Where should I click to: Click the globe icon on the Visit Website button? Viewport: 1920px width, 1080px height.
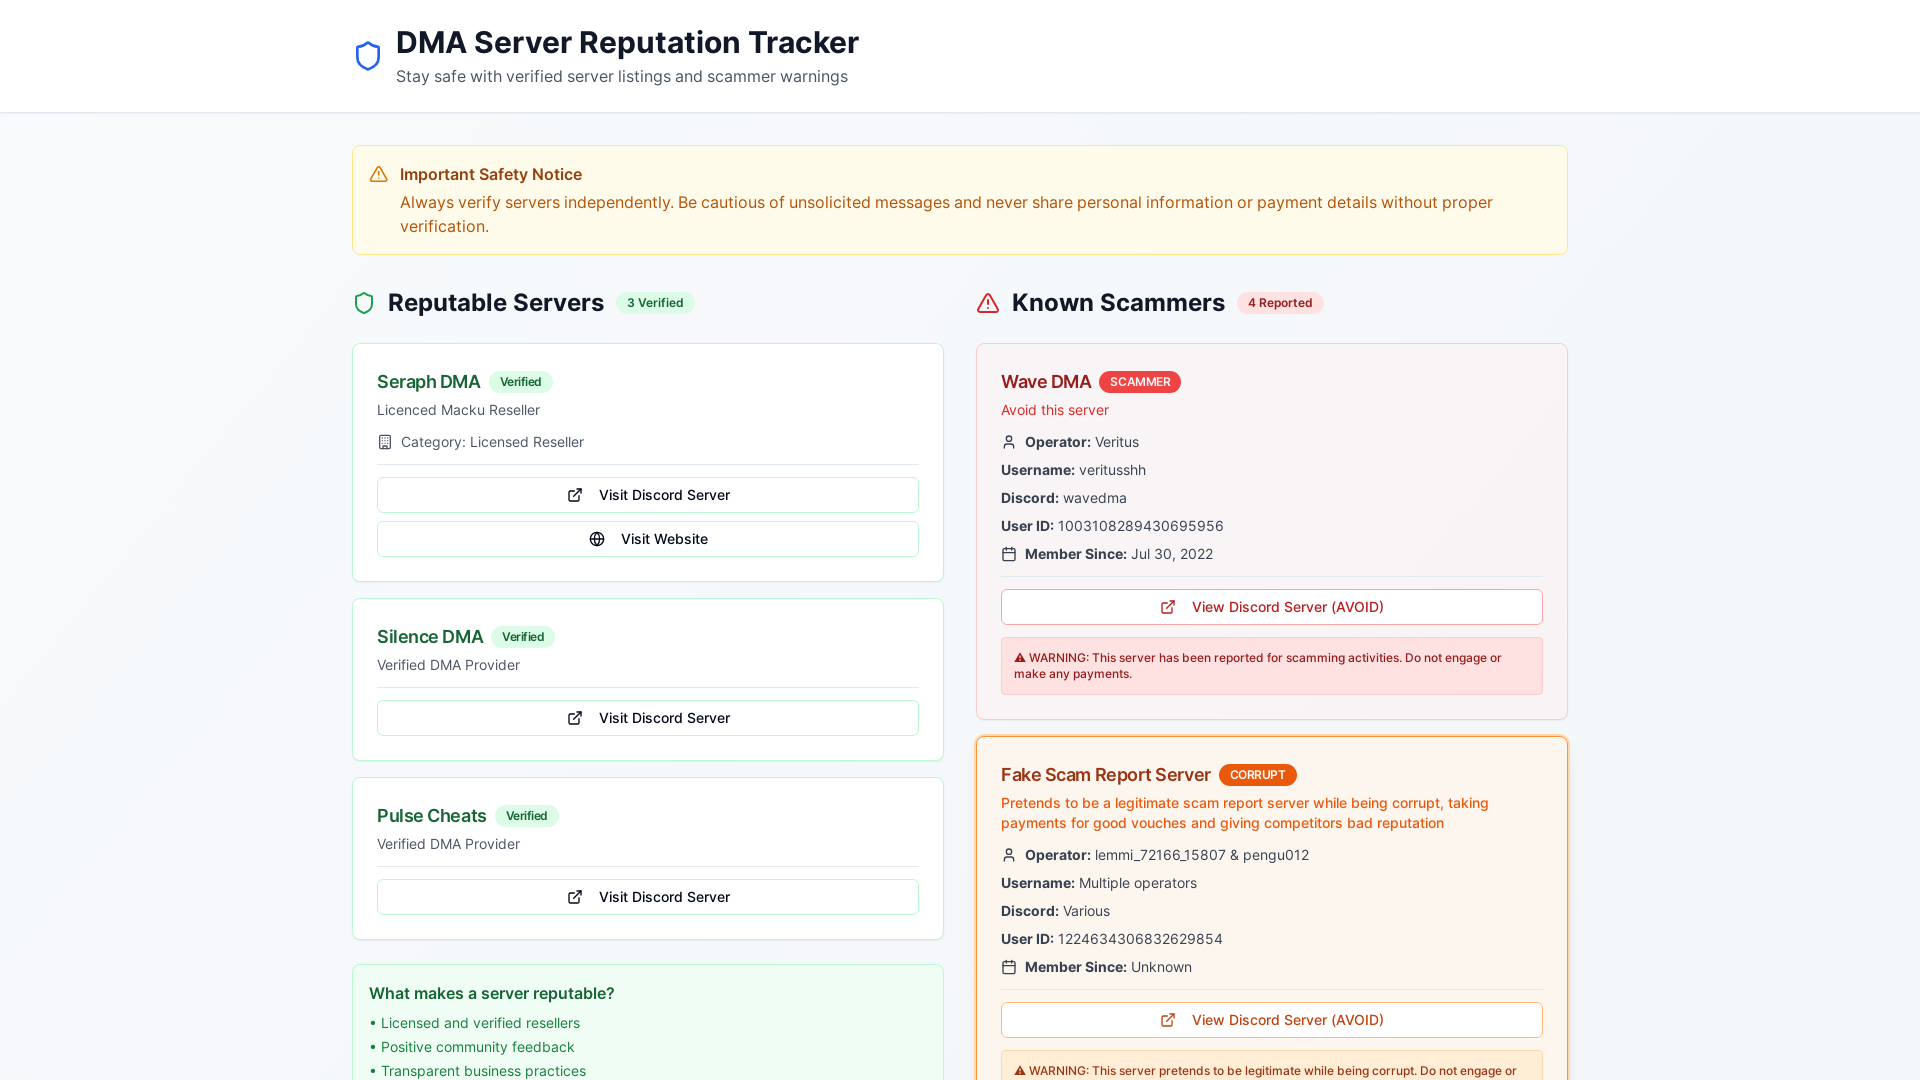[597, 539]
